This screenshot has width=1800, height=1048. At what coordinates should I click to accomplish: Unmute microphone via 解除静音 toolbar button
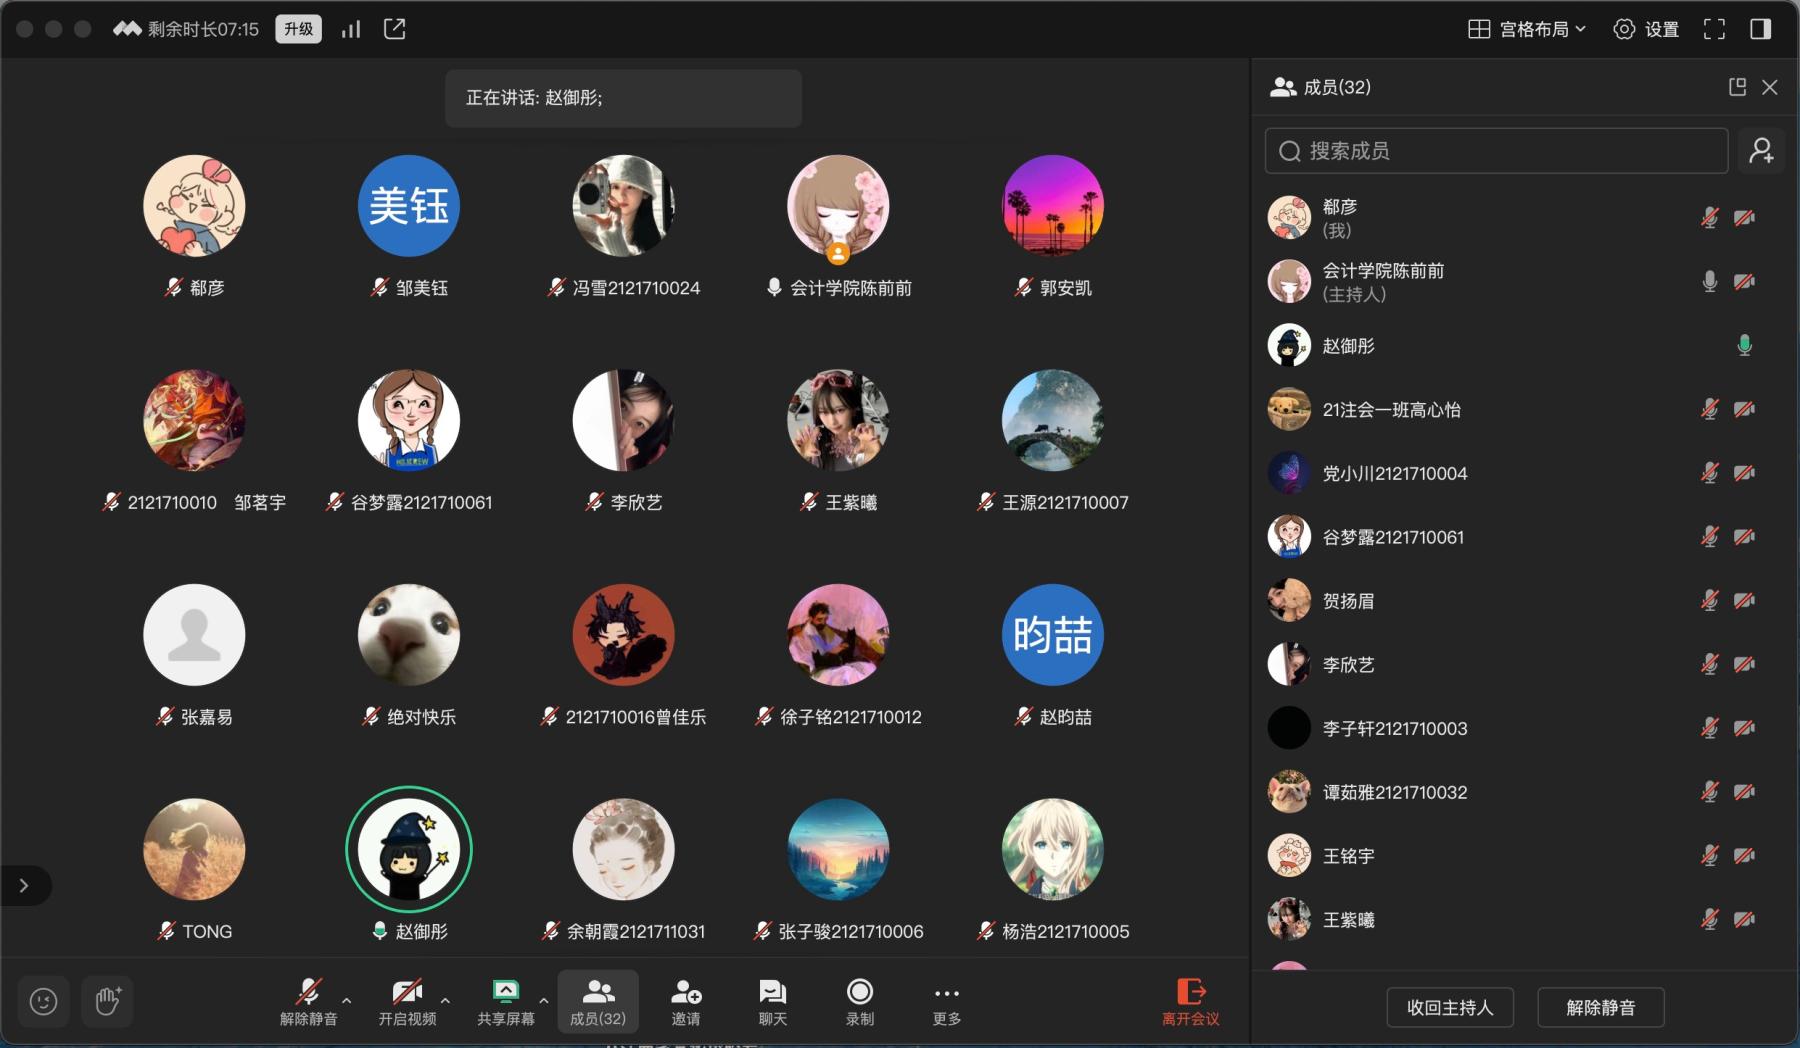[x=308, y=1001]
